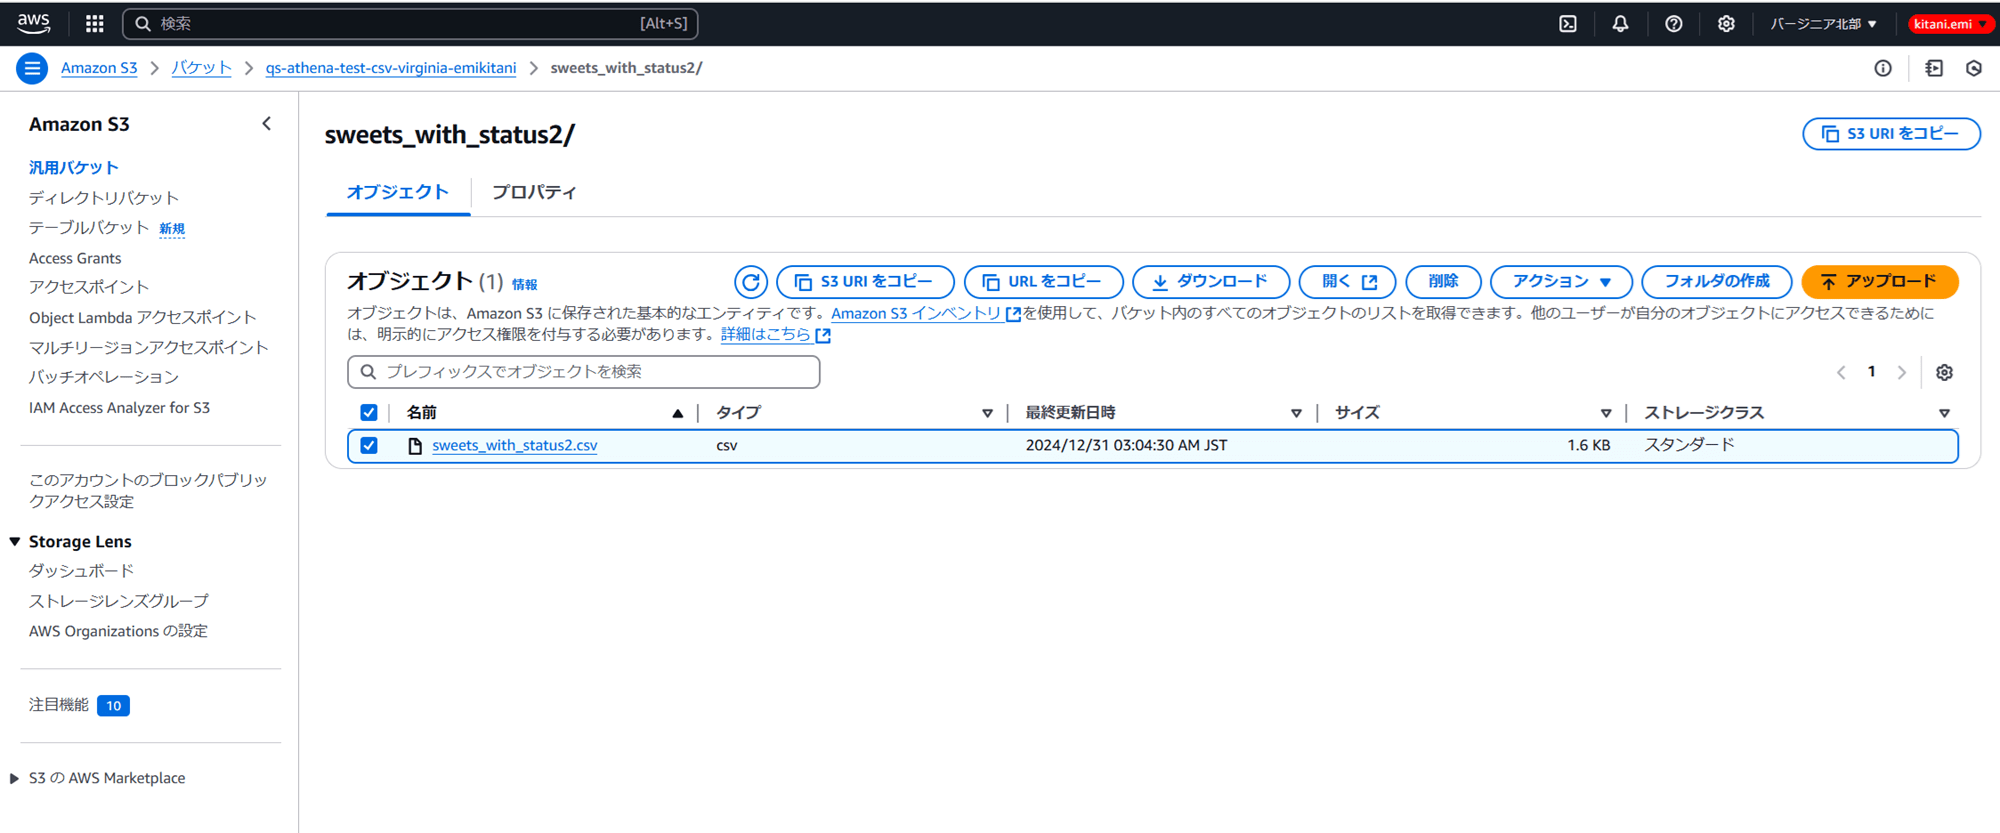
Task: Open ストレージレンズグループ
Action: [x=119, y=601]
